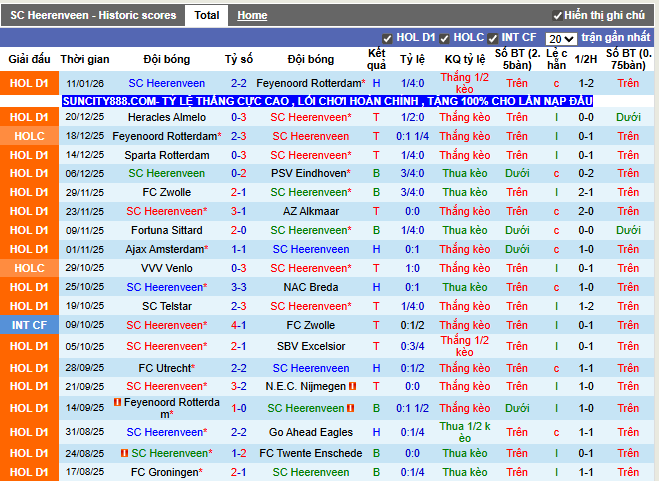This screenshot has width=659, height=481.
Task: Click FC Twente Enschede team name
Action: click(x=311, y=453)
